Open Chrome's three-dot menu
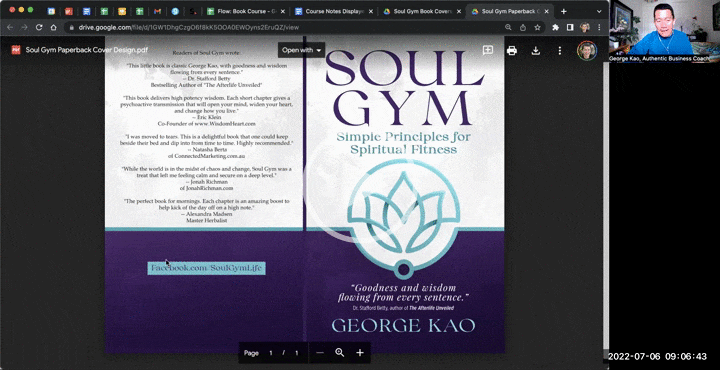Image resolution: width=720 pixels, height=370 pixels. [599, 28]
